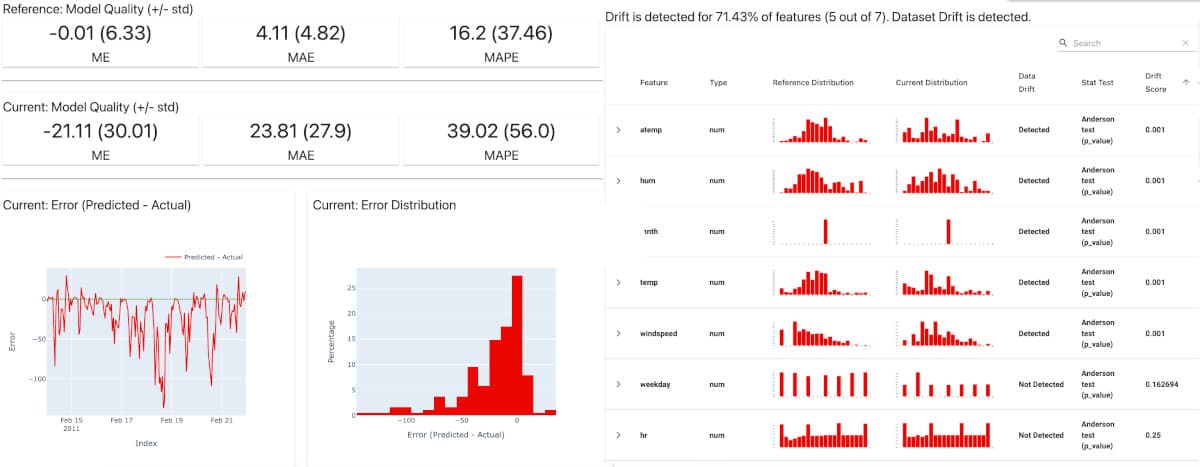This screenshot has height=467, width=1200.
Task: Click reference MAPE value 16.2 (37.46)
Action: point(501,33)
